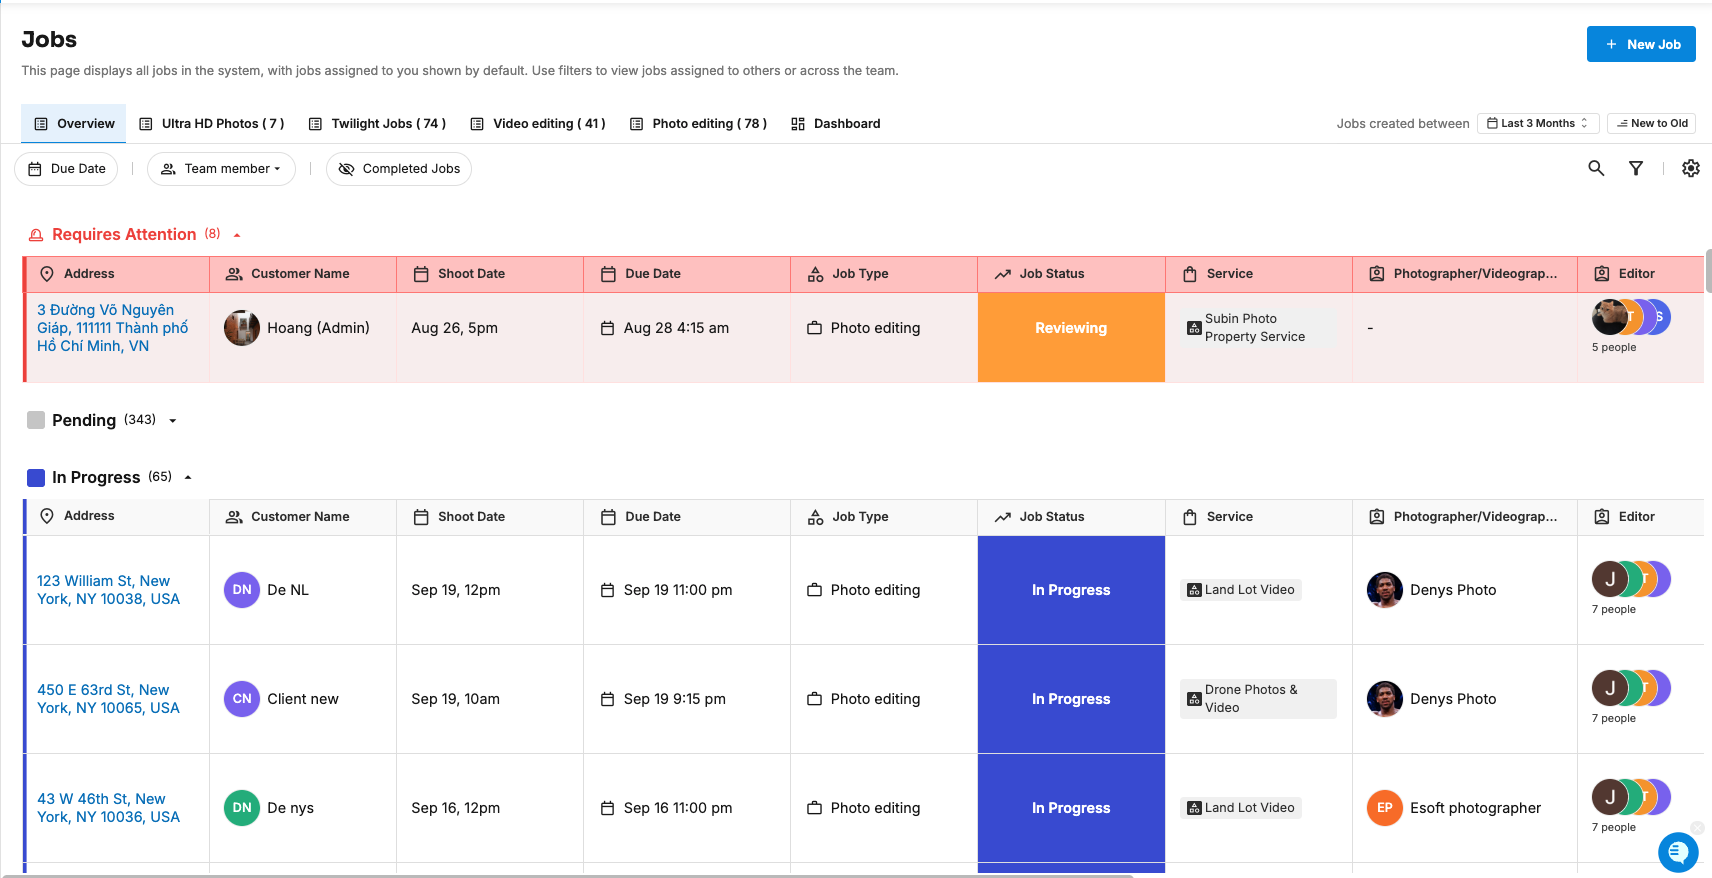The width and height of the screenshot is (1712, 878).
Task: Click the editor avatars in Reviewing row
Action: click(x=1631, y=317)
